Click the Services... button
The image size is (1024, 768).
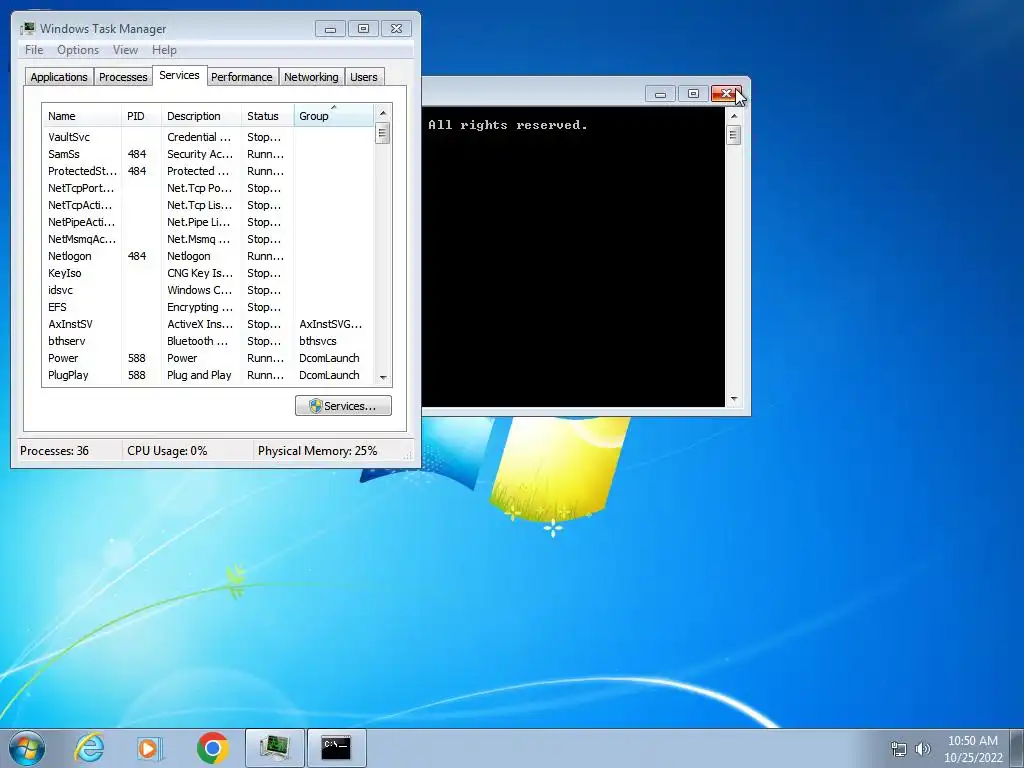344,406
